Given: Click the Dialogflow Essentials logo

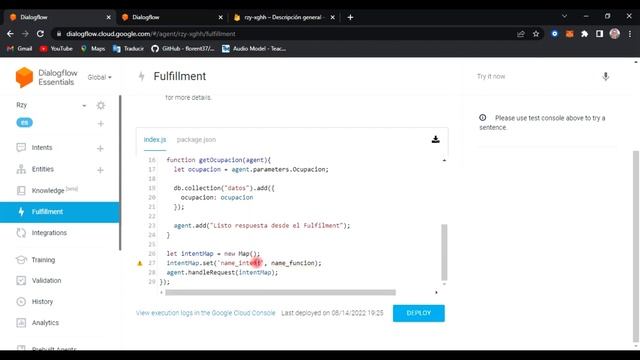Looking at the screenshot, I should [x=46, y=77].
